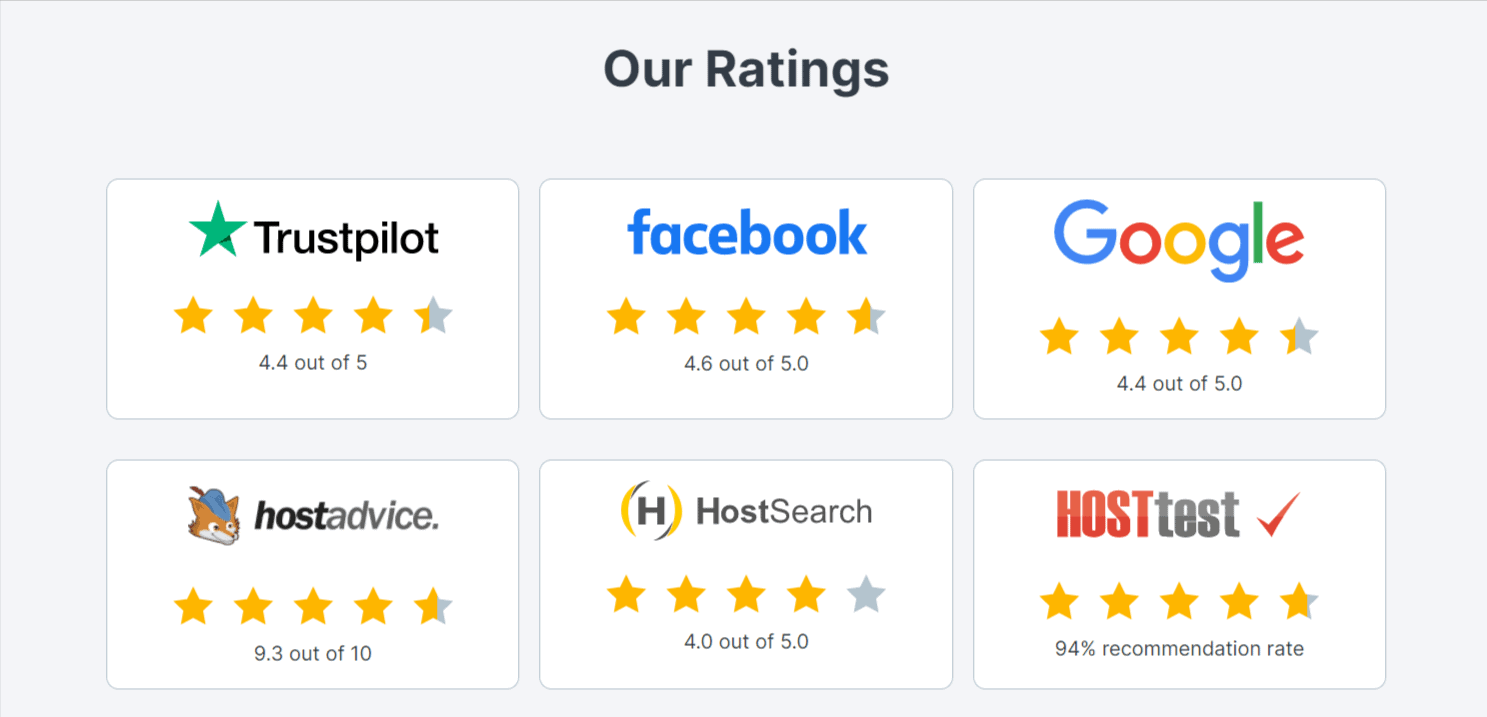Click the third star in HOSTtest row
The width and height of the screenshot is (1487, 717).
(1178, 601)
